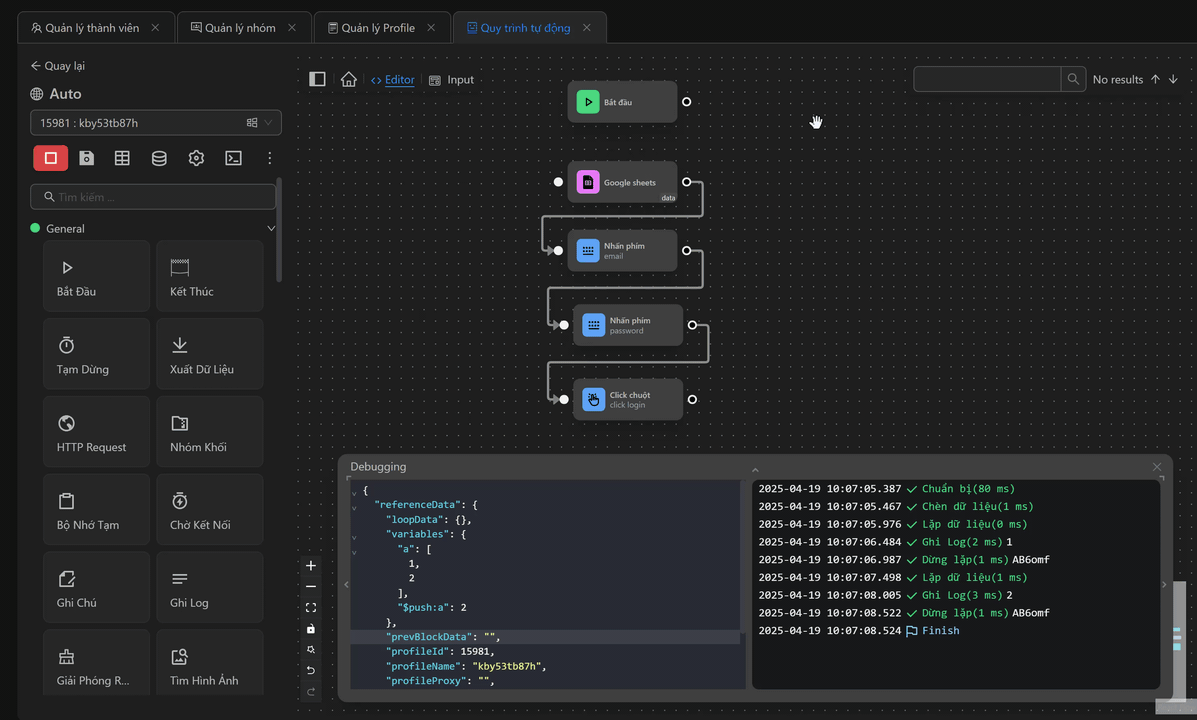Collapse the referenceData JSON node
This screenshot has width=1197, height=720.
pos(354,507)
